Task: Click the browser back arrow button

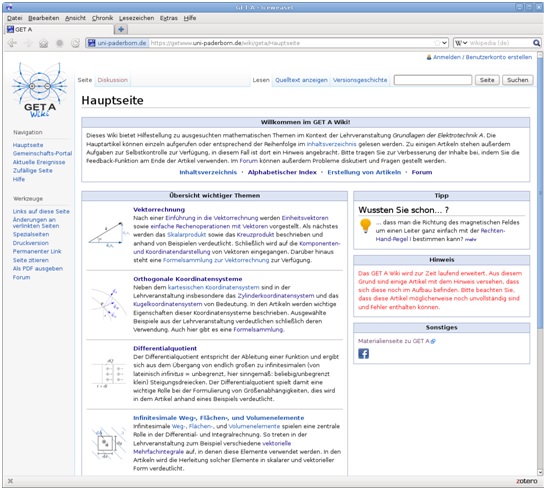Action: [x=12, y=43]
